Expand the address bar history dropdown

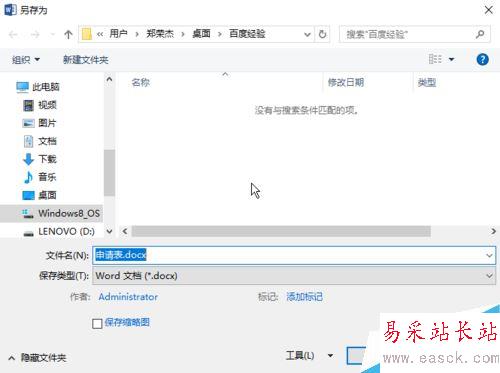[x=307, y=34]
